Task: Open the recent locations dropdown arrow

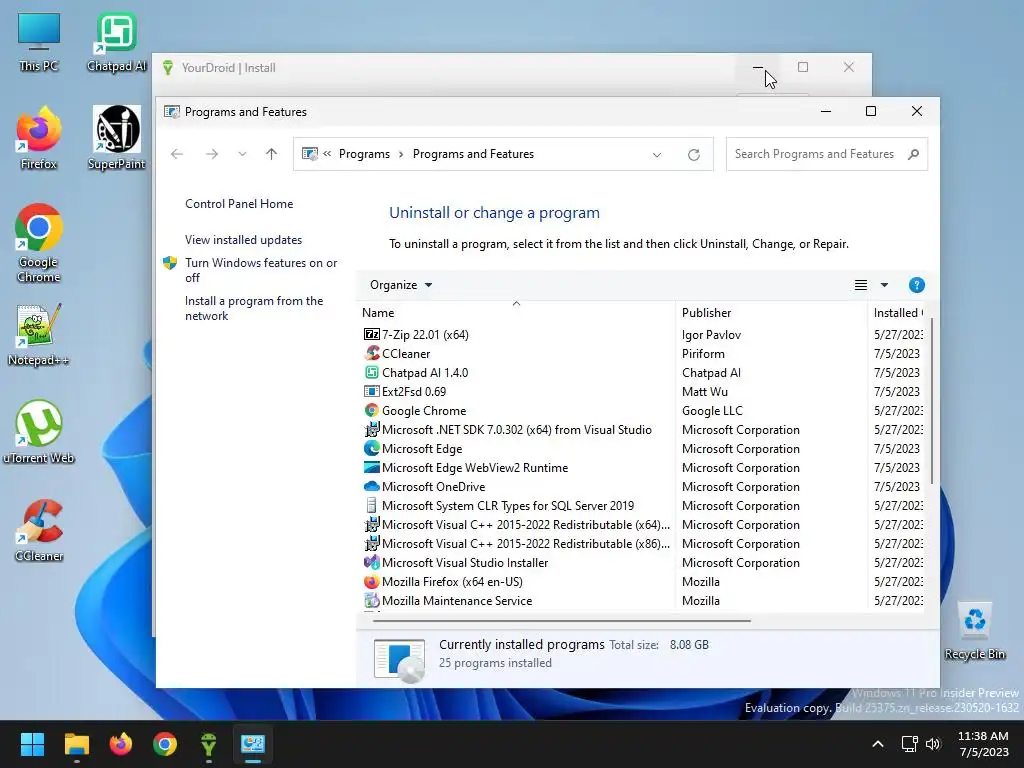Action: [242, 154]
